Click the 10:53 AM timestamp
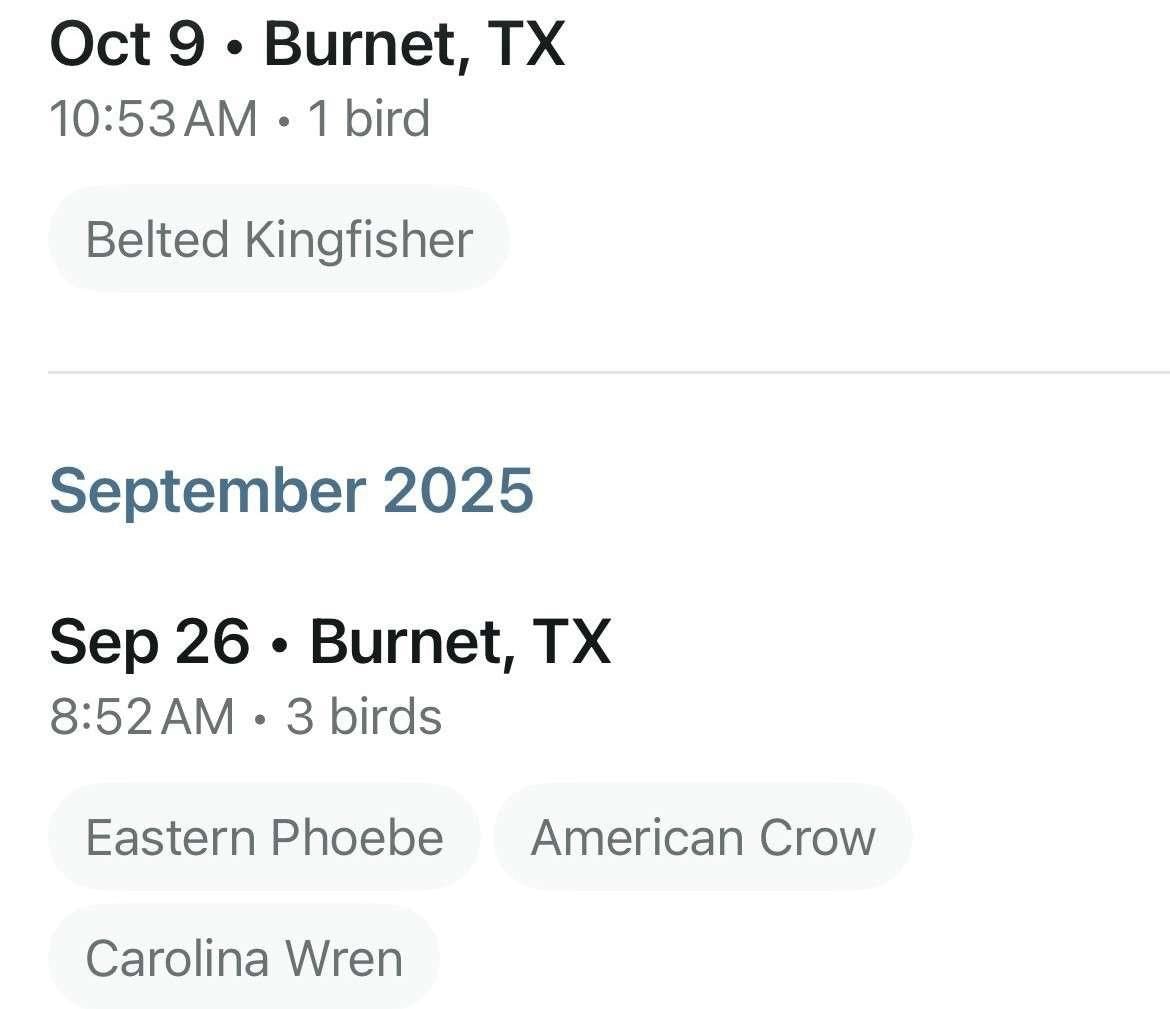This screenshot has width=1170, height=1009. point(154,119)
